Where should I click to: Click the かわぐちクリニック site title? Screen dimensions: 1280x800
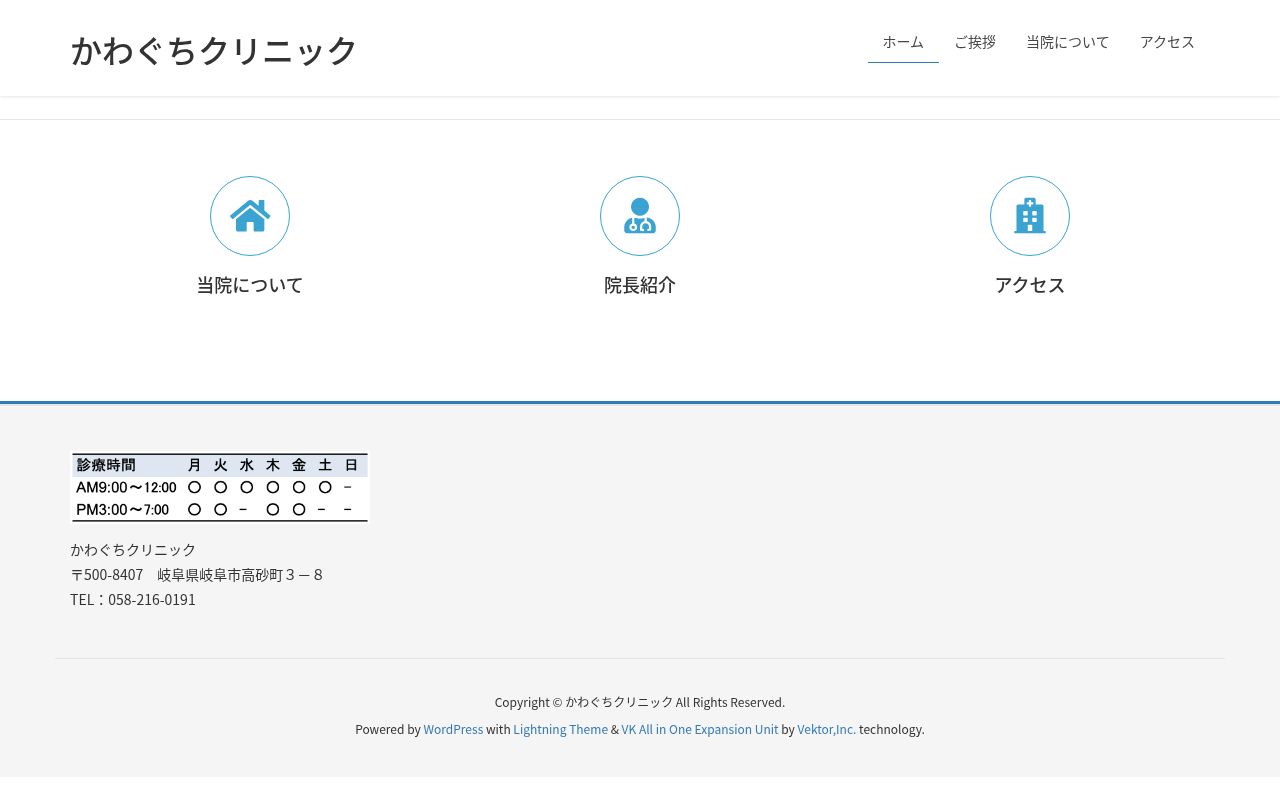point(214,50)
